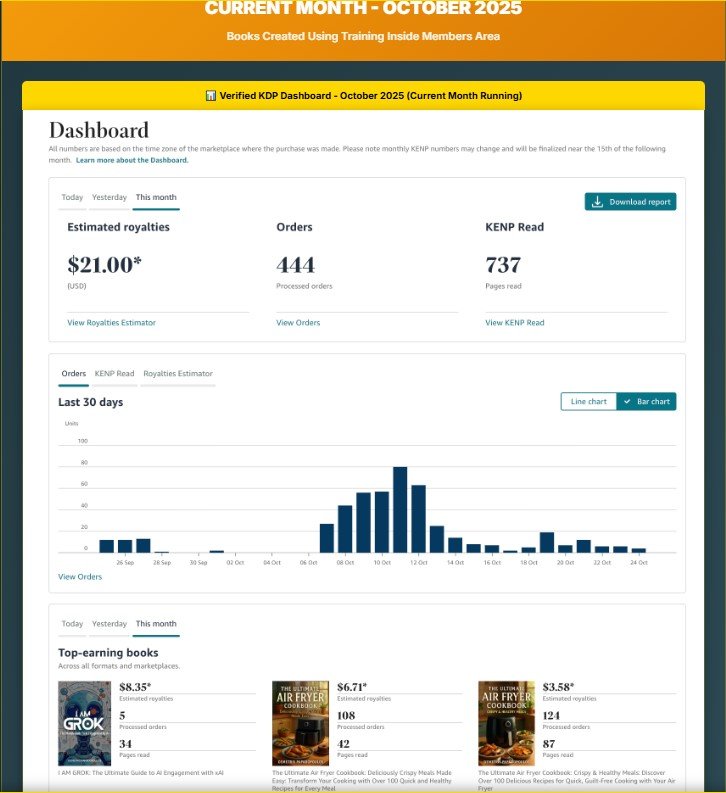The height and width of the screenshot is (793, 726).
Task: Select the Bar chart toggle option
Action: tap(646, 401)
